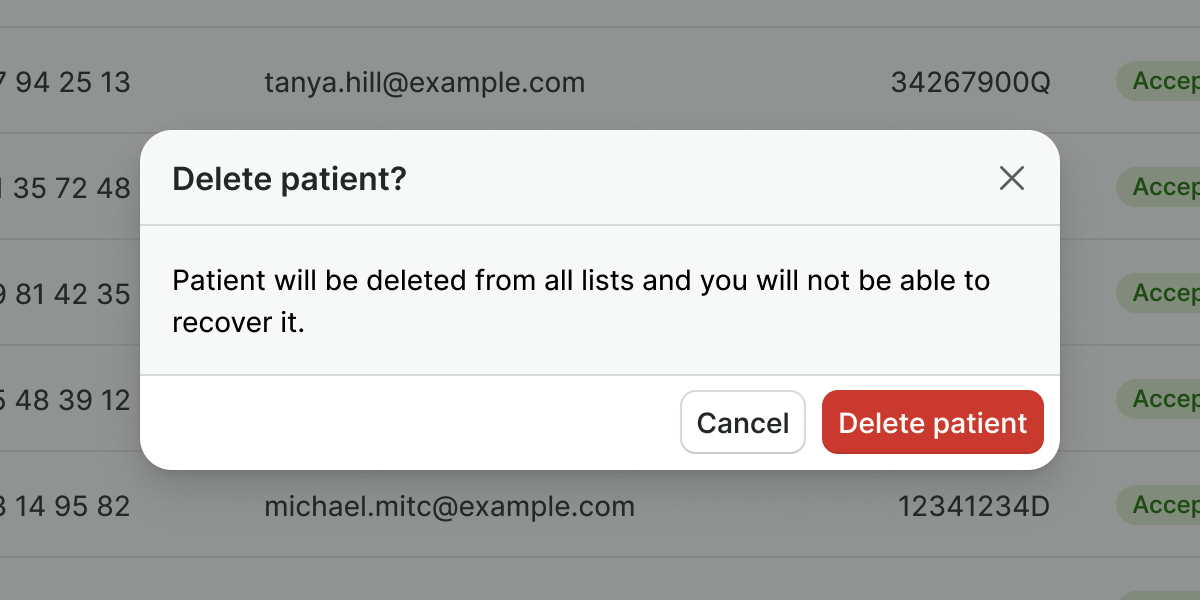Confirm with the red Delete patient button
Screen dimensions: 1200x600
coord(932,422)
